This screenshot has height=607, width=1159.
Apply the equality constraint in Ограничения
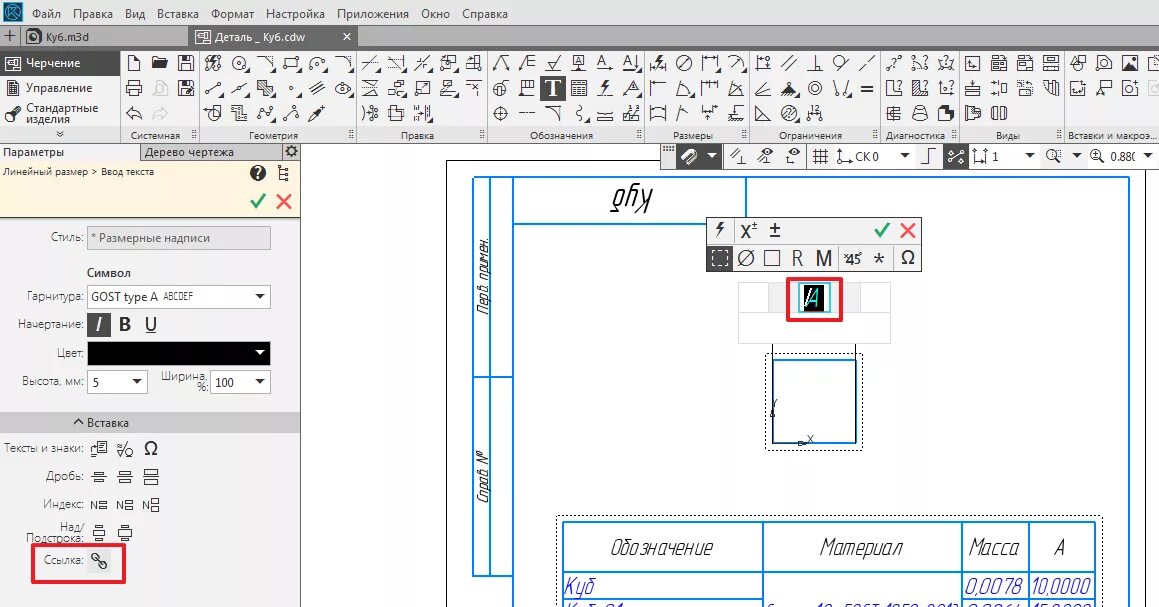[x=867, y=89]
